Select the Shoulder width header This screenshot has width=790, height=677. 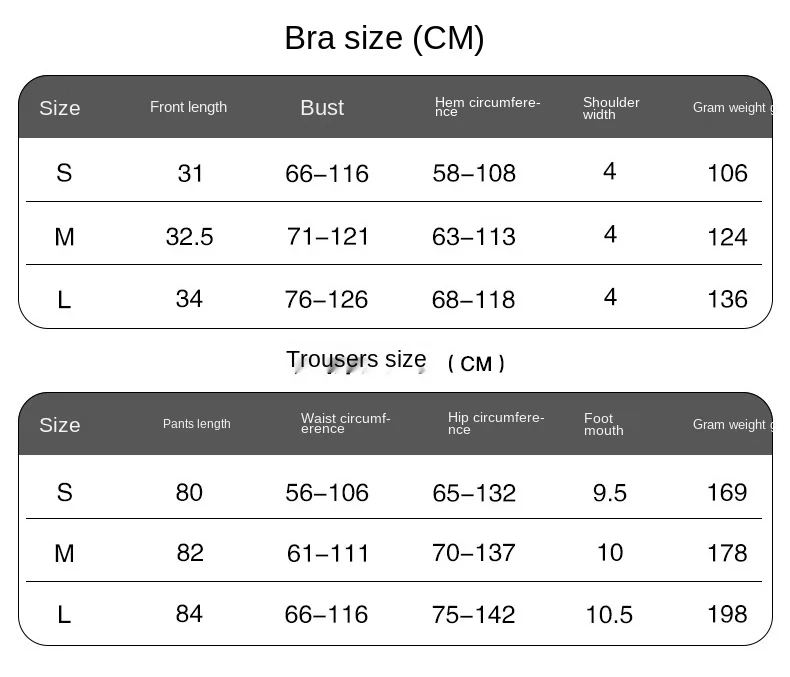611,108
